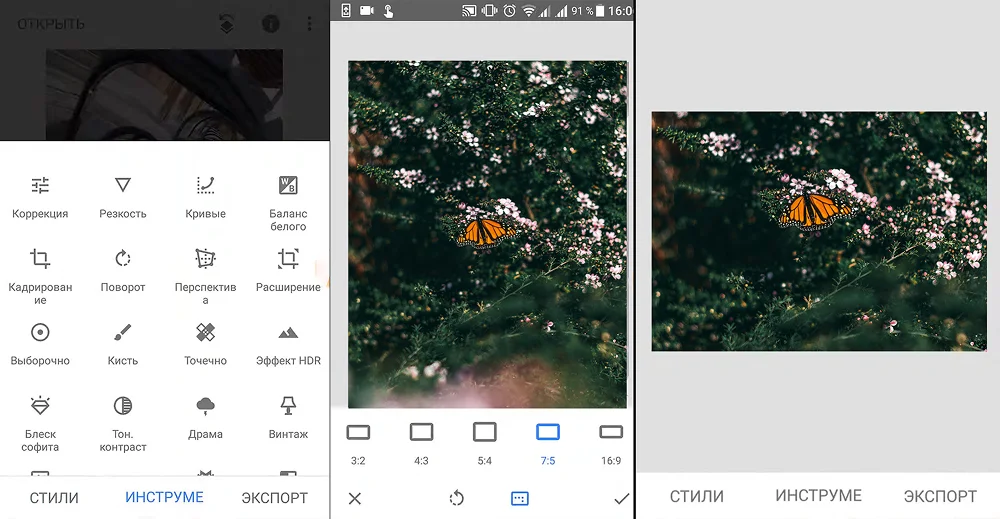The width and height of the screenshot is (1000, 519).
Task: Open ЭКСПОРТ tab in left screen
Action: pos(275,498)
